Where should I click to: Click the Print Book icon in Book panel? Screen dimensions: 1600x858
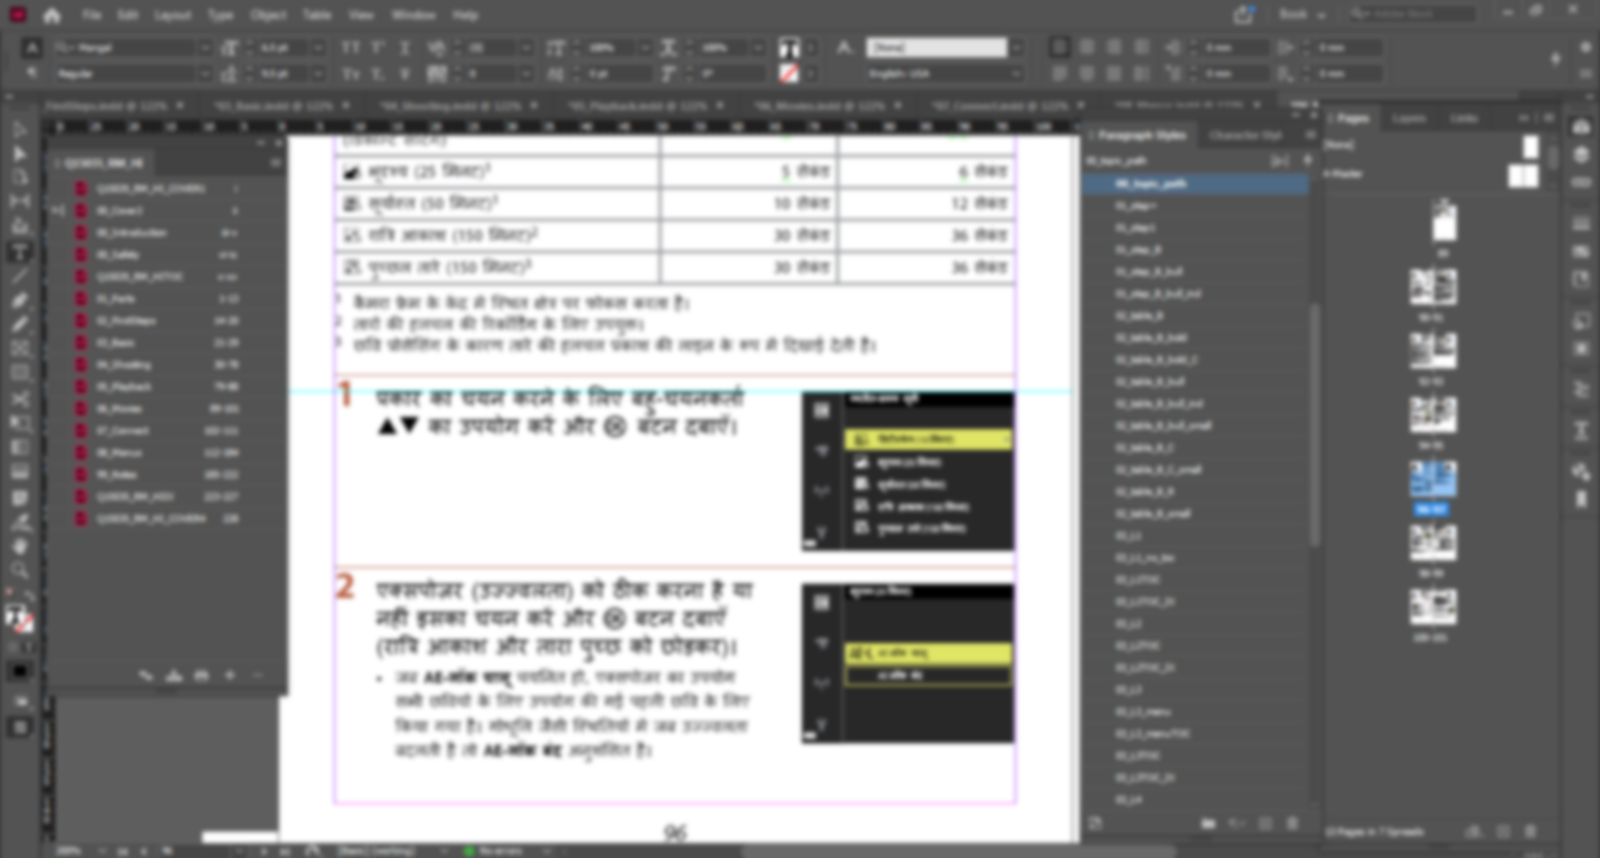(201, 676)
